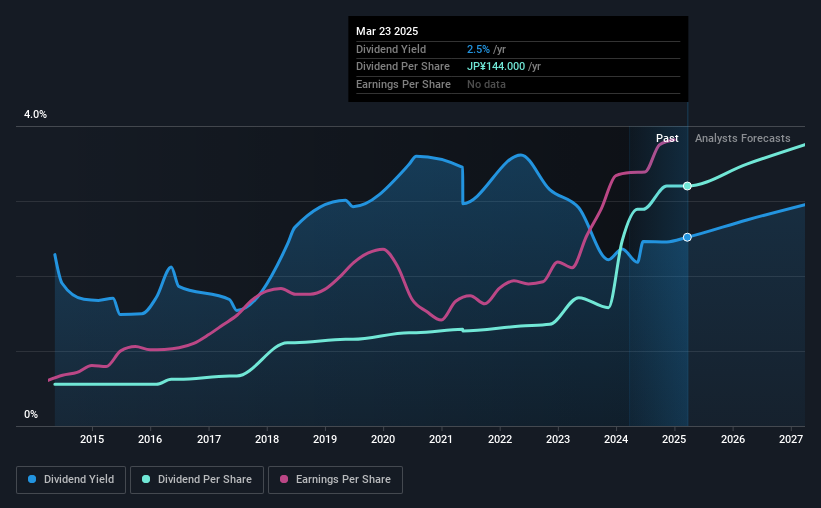Click the 2015 x-axis label
Screen dimensions: 821x508
coord(92,439)
